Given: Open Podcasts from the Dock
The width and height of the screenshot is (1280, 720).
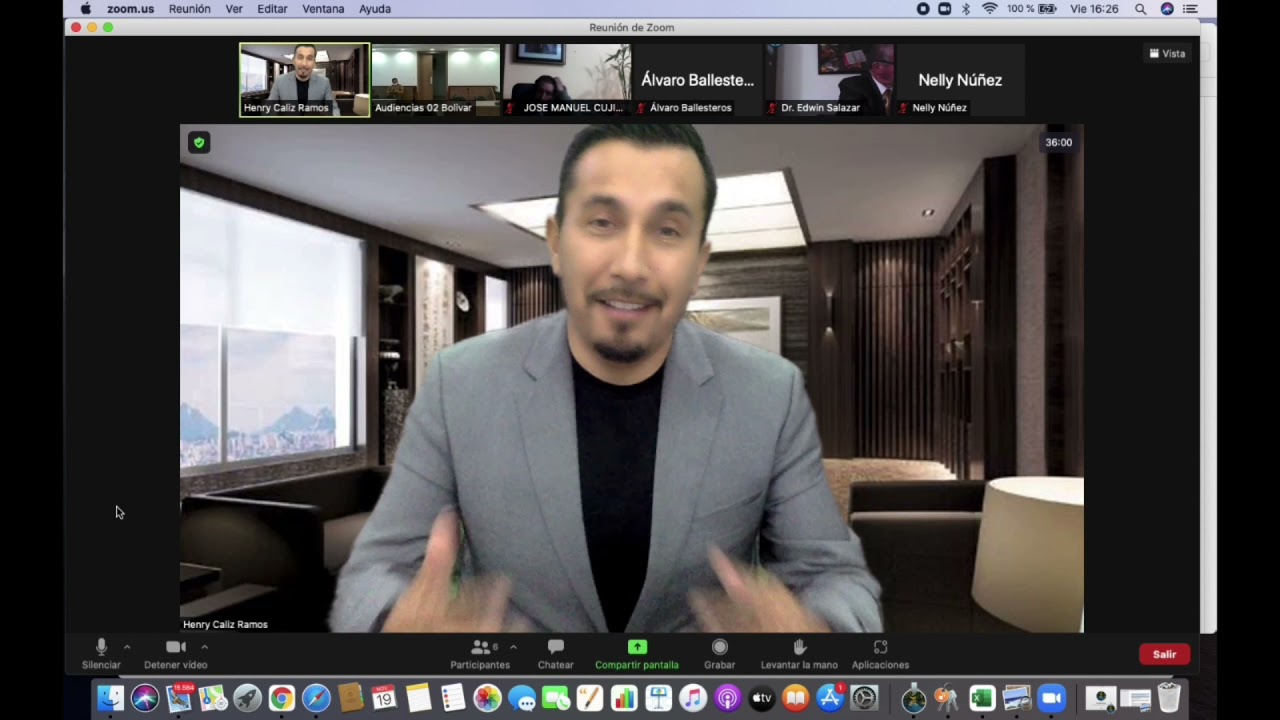Looking at the screenshot, I should 727,698.
